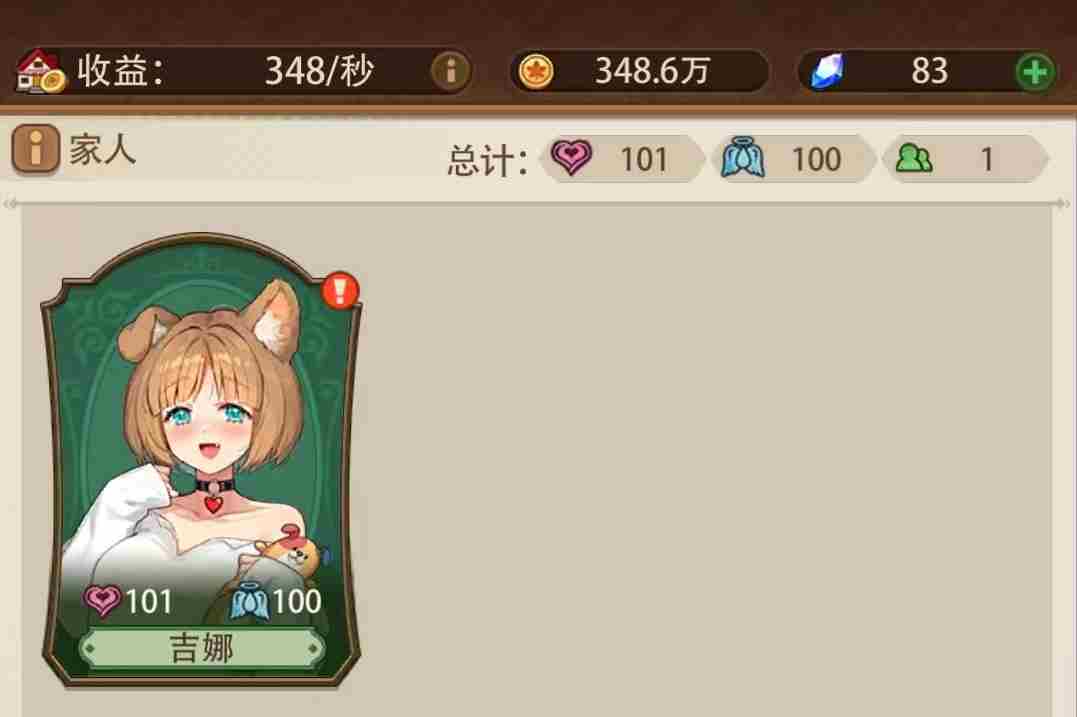Tap the family member count 1
The height and width of the screenshot is (717, 1077).
coord(986,159)
